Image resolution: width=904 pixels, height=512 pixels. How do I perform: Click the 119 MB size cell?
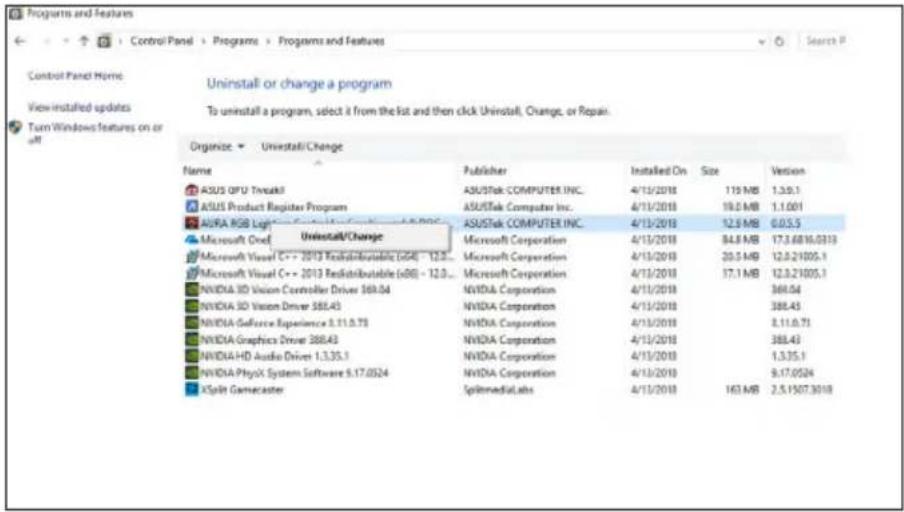pyautogui.click(x=743, y=190)
